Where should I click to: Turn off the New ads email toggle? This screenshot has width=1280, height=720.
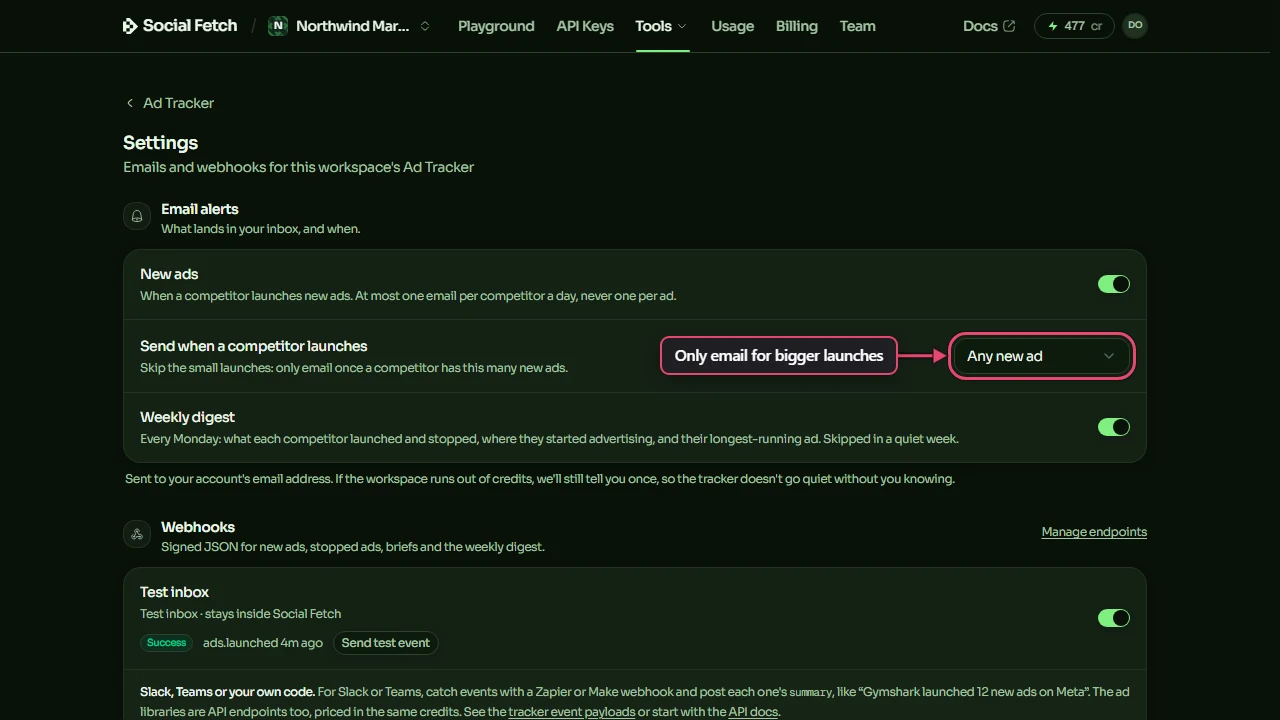tap(1114, 284)
